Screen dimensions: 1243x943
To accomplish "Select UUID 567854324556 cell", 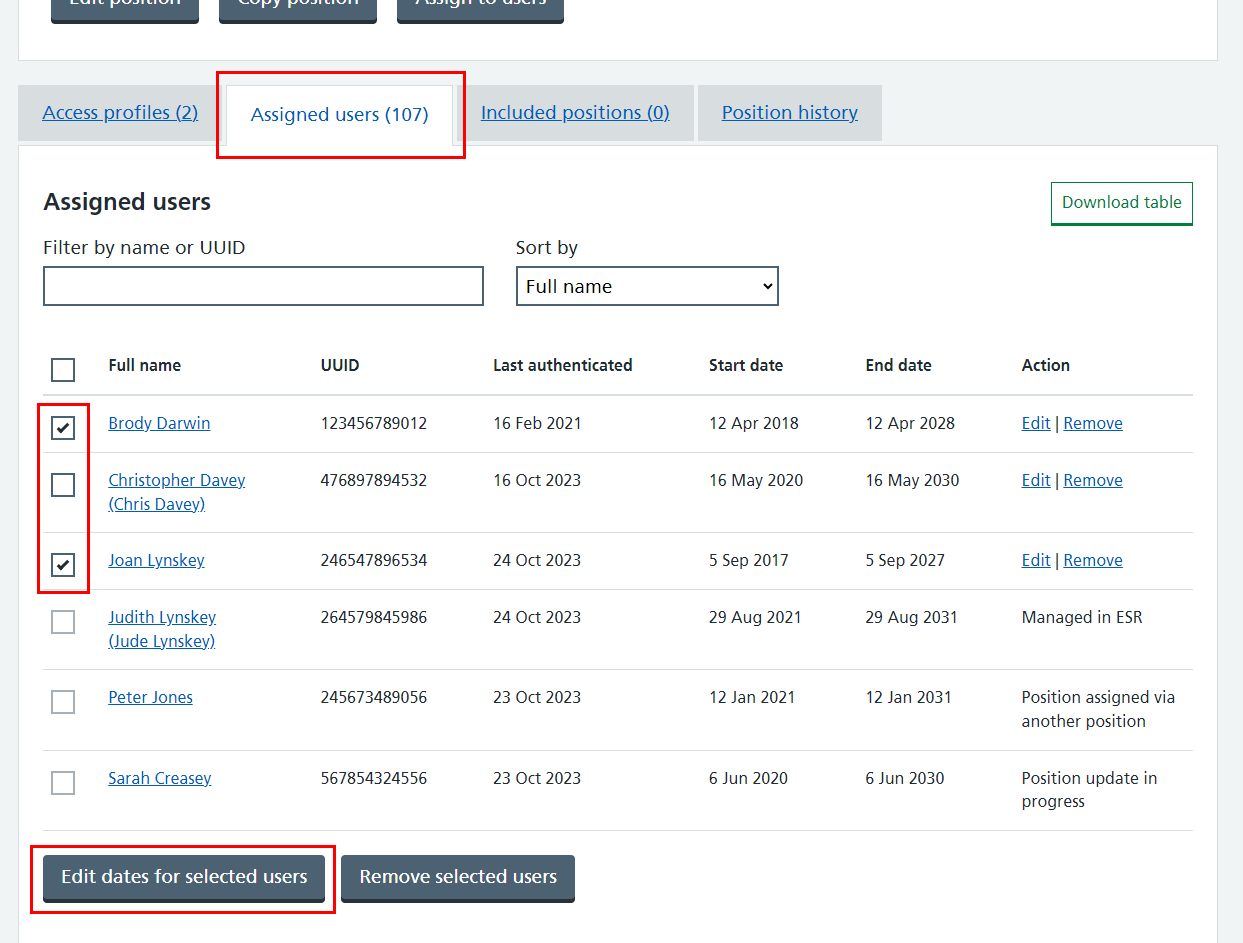I will (374, 778).
